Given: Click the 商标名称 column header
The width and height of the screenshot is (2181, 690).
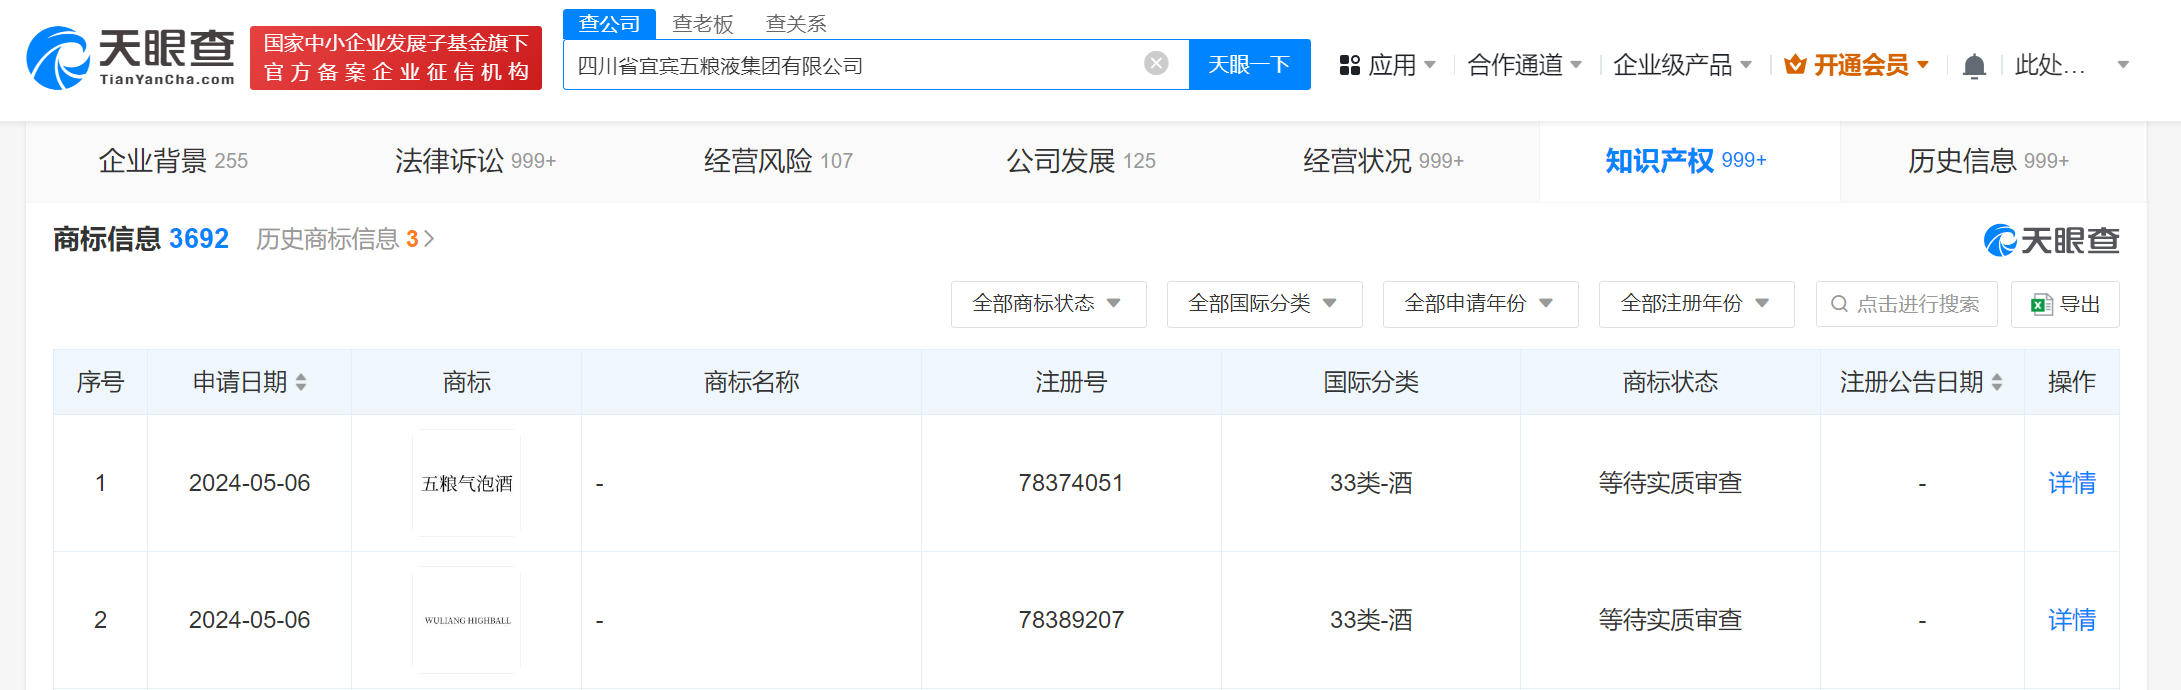Looking at the screenshot, I should [751, 382].
